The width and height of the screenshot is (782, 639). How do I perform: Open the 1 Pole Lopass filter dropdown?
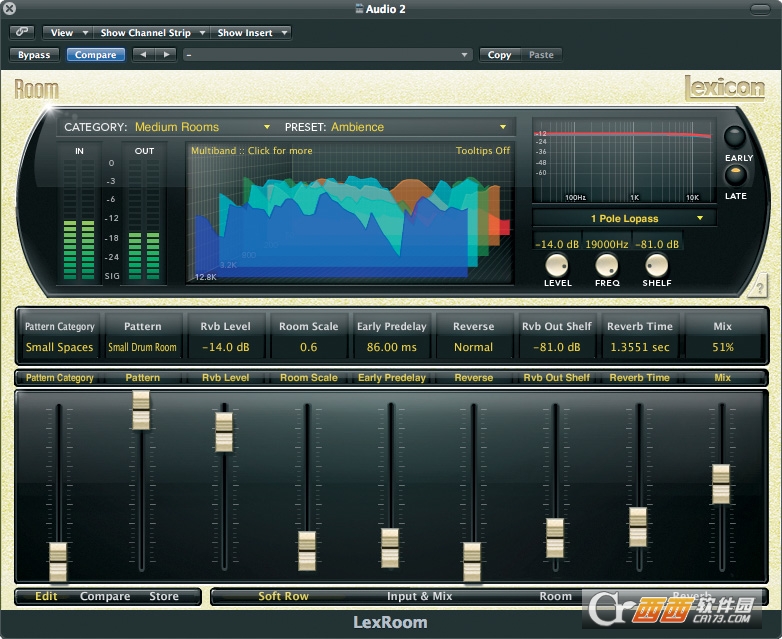coord(624,218)
